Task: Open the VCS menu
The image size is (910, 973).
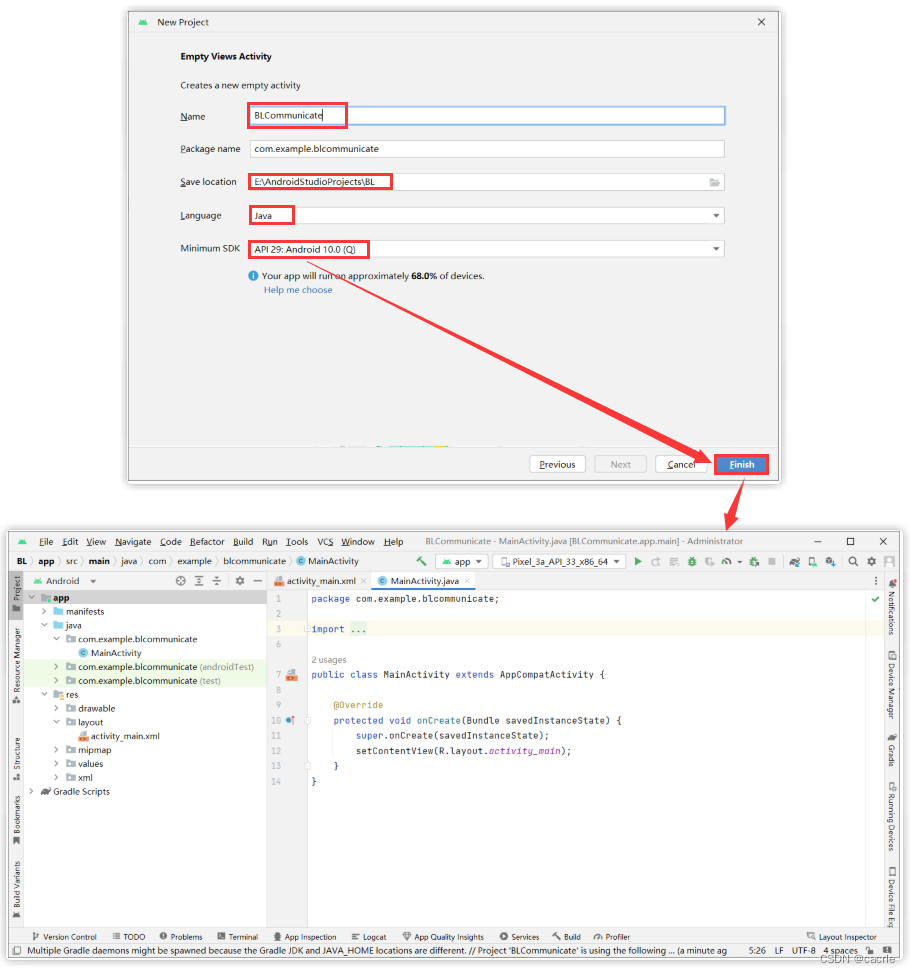Action: (325, 542)
